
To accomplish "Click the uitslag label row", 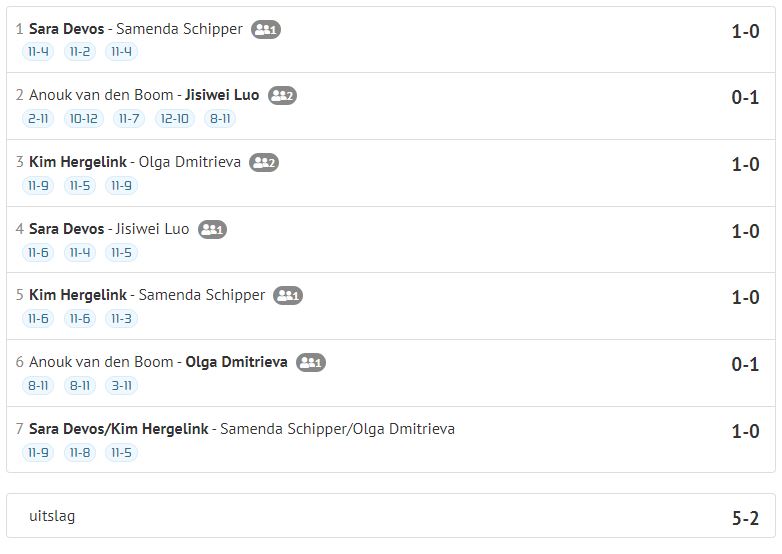I will coord(391,516).
